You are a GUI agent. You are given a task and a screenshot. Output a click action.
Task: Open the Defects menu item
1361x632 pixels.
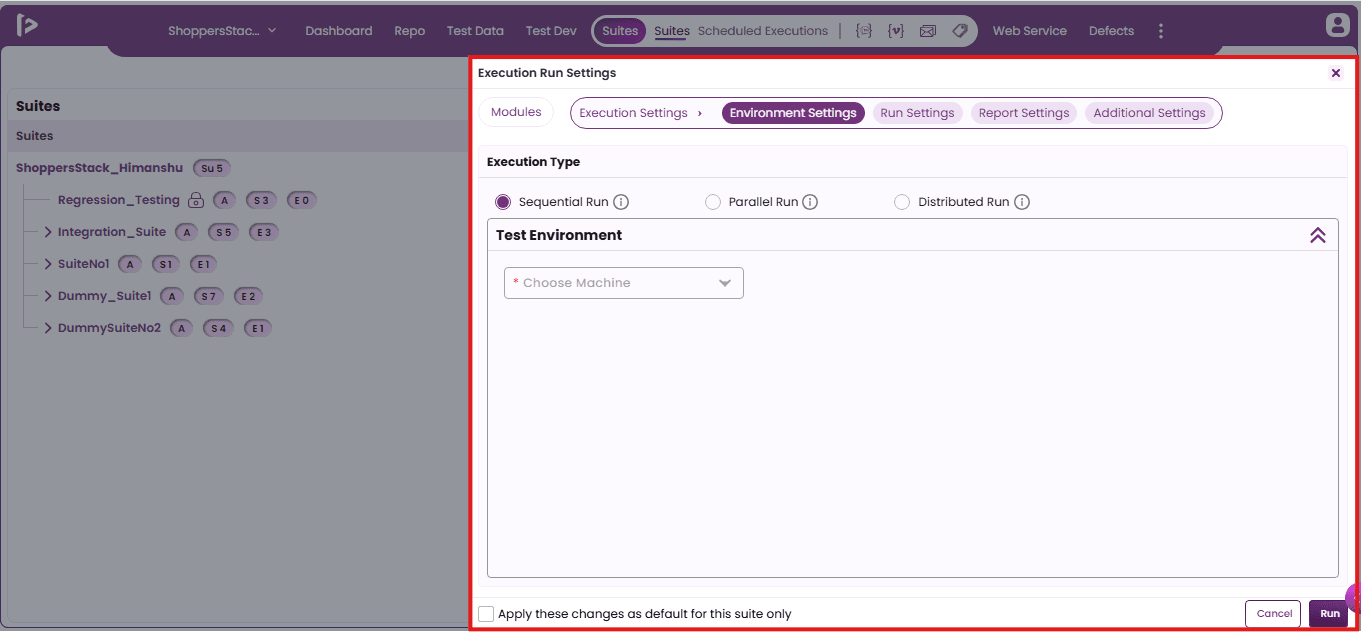[1111, 31]
